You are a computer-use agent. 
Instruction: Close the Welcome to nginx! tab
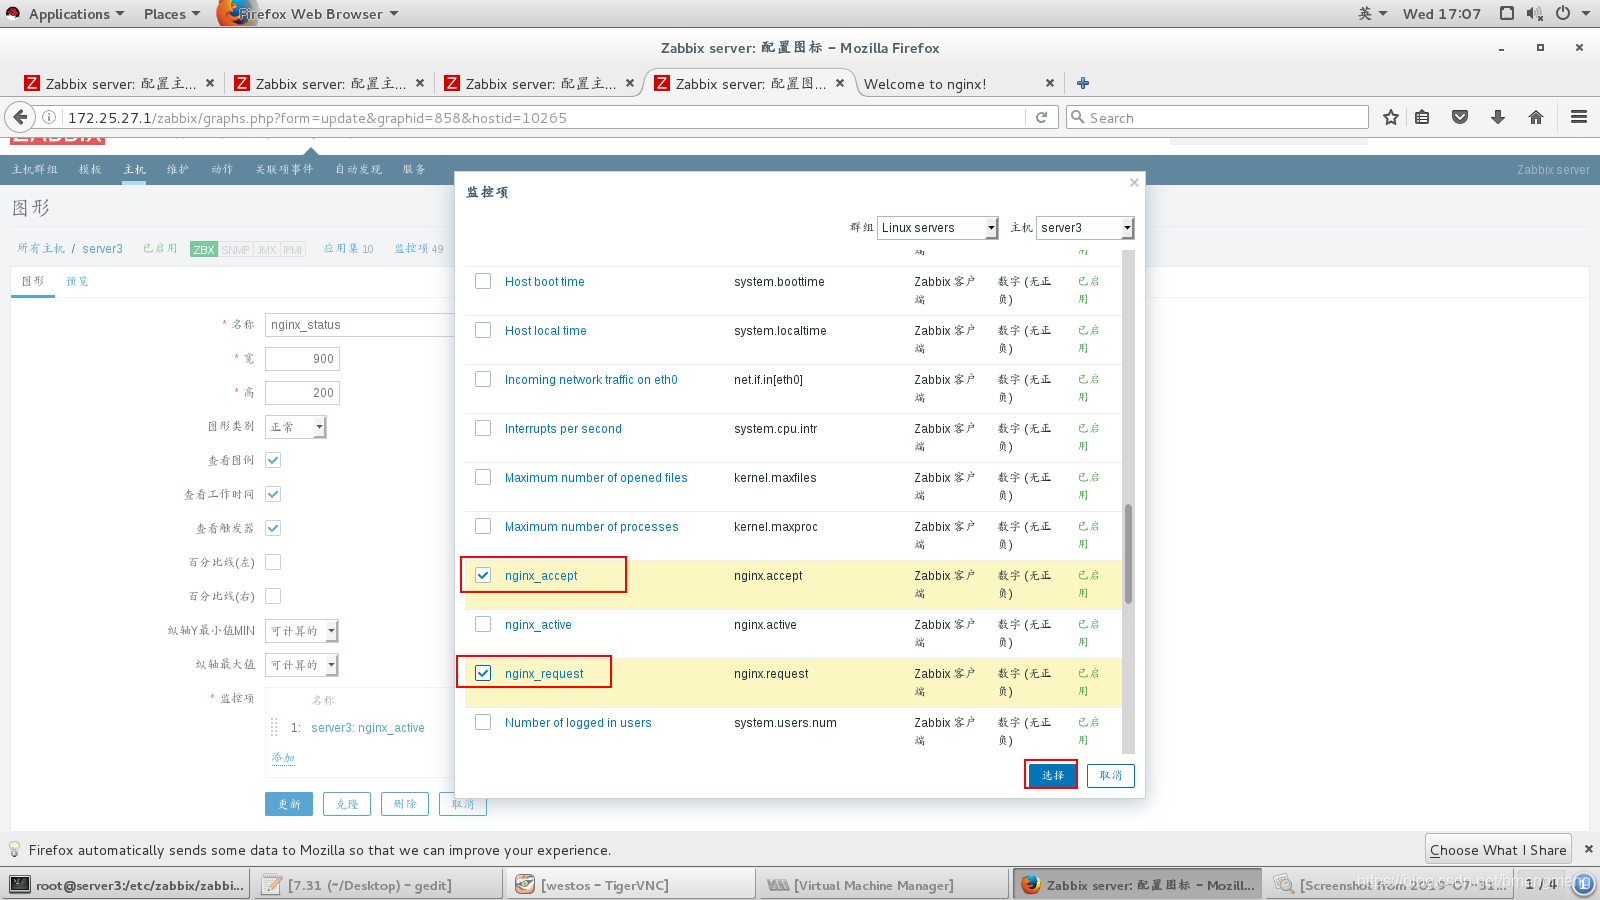coord(1049,83)
